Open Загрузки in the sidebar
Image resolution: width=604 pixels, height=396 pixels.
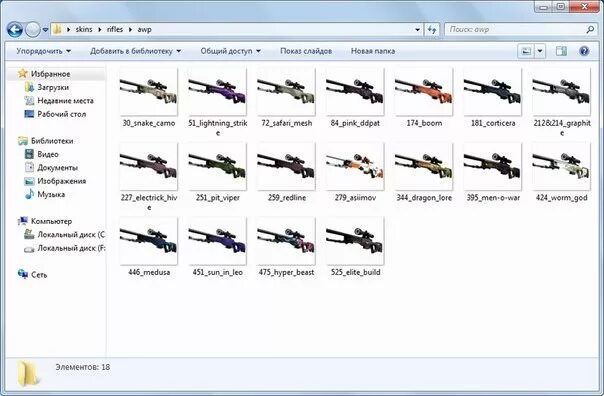coord(53,87)
